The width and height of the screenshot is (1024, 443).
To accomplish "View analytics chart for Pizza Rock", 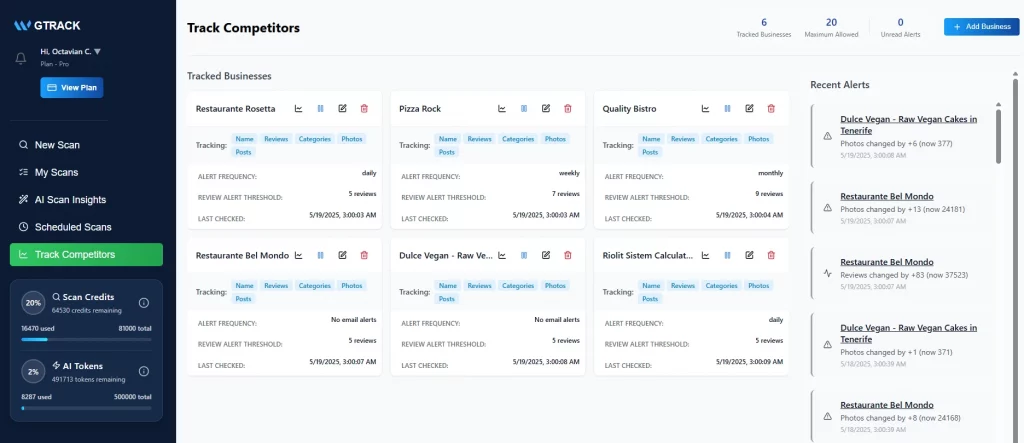I will (x=502, y=108).
